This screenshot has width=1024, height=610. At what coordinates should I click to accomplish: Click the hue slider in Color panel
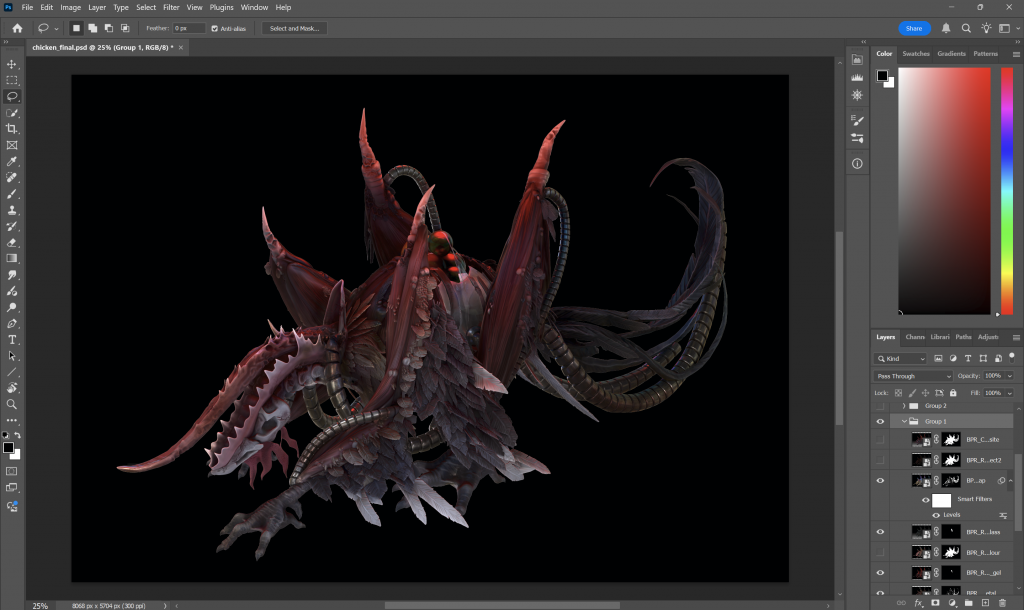point(1007,191)
